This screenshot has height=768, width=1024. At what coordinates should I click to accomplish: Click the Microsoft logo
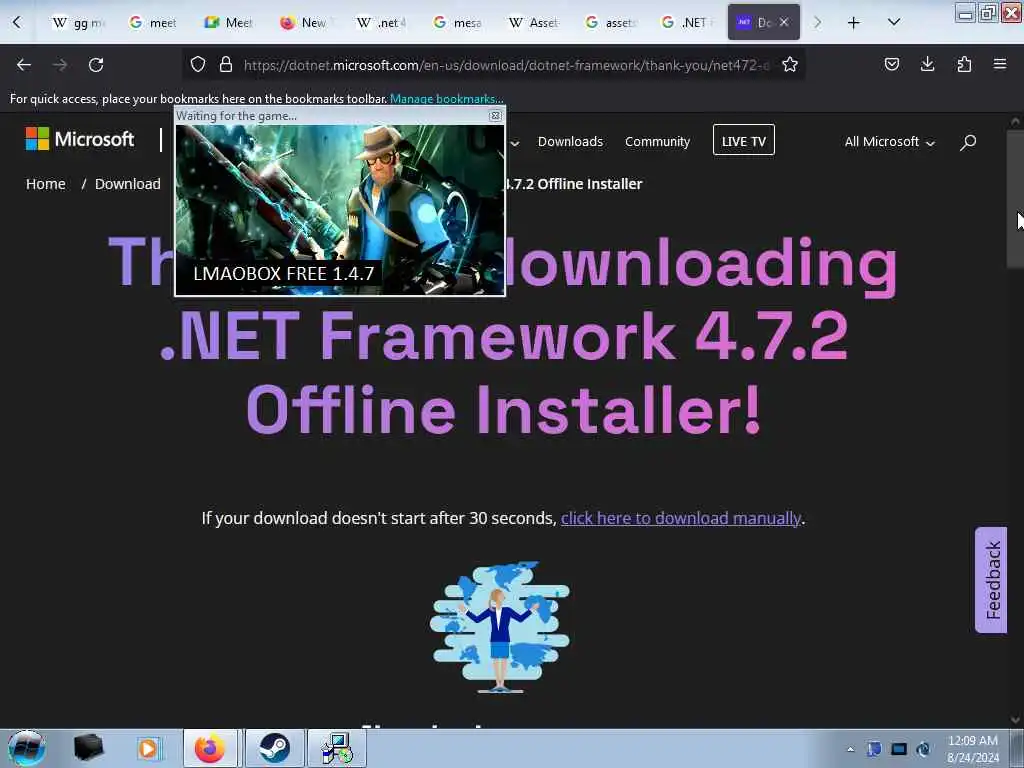click(x=80, y=139)
